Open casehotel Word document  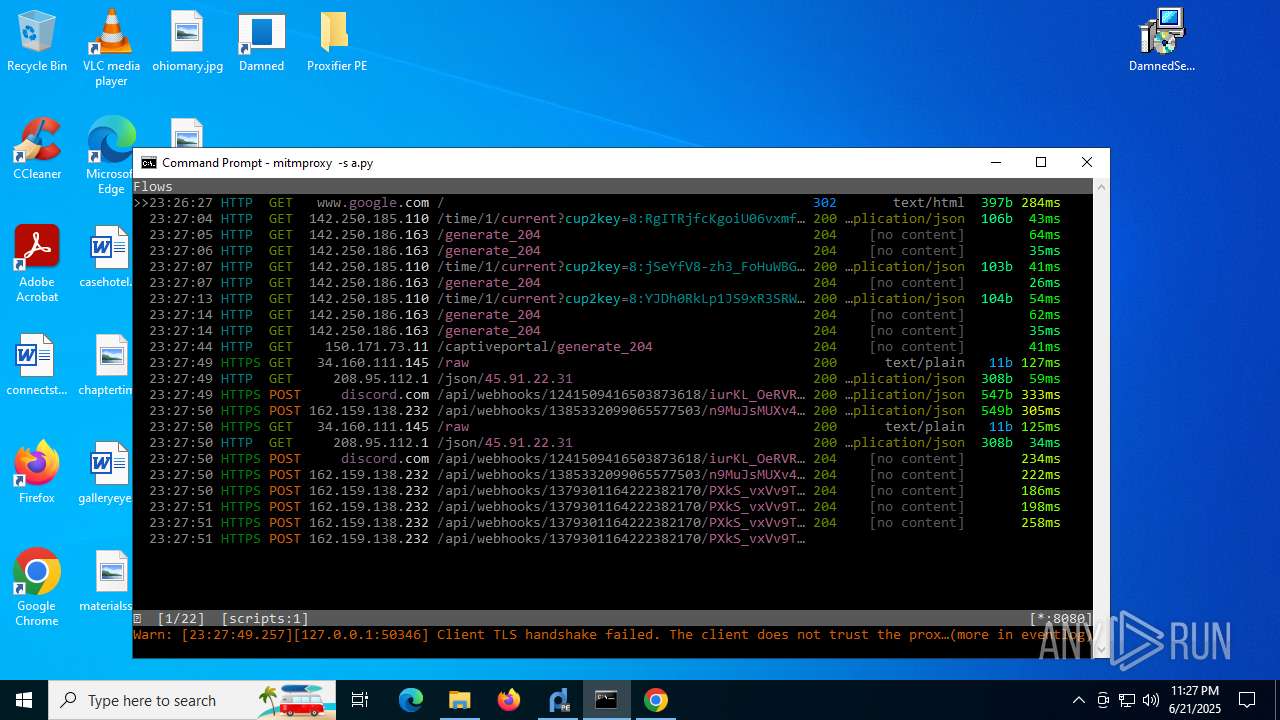pos(109,257)
